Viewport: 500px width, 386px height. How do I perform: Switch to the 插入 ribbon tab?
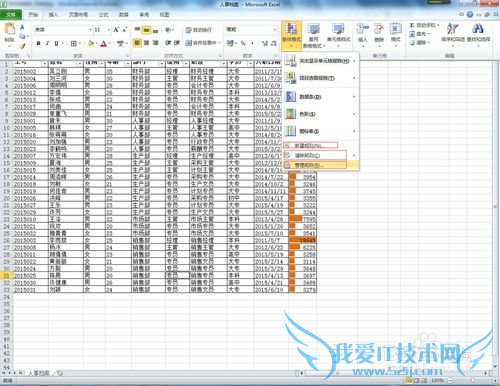[x=53, y=15]
